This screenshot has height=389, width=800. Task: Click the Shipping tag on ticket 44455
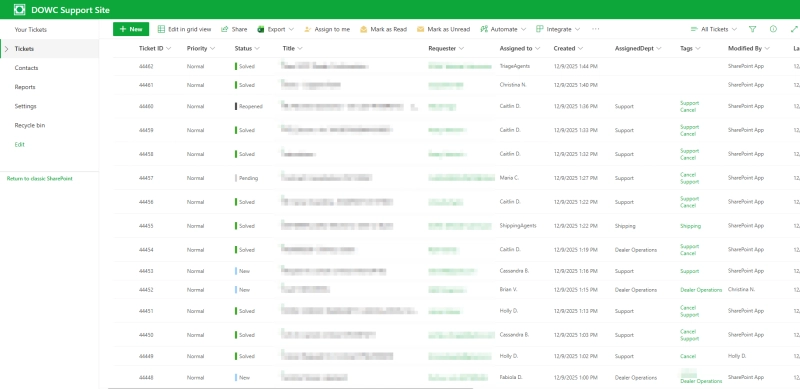[690, 226]
